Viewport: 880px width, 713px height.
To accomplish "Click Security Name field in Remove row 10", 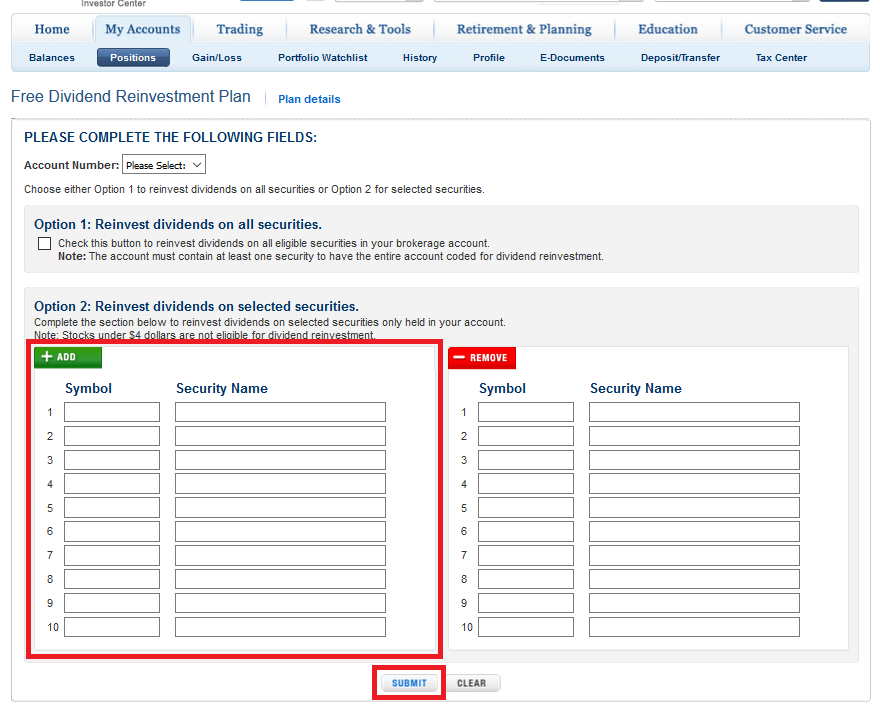I will pyautogui.click(x=694, y=627).
